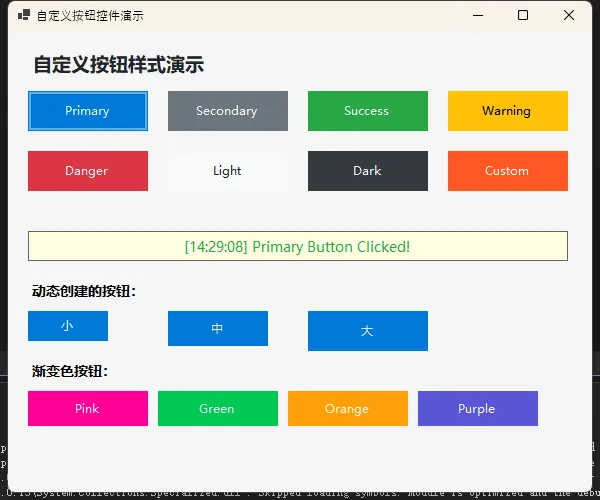Close the 自定义按钮控件演示 window
Screen dimensions: 600x500
[569, 15]
